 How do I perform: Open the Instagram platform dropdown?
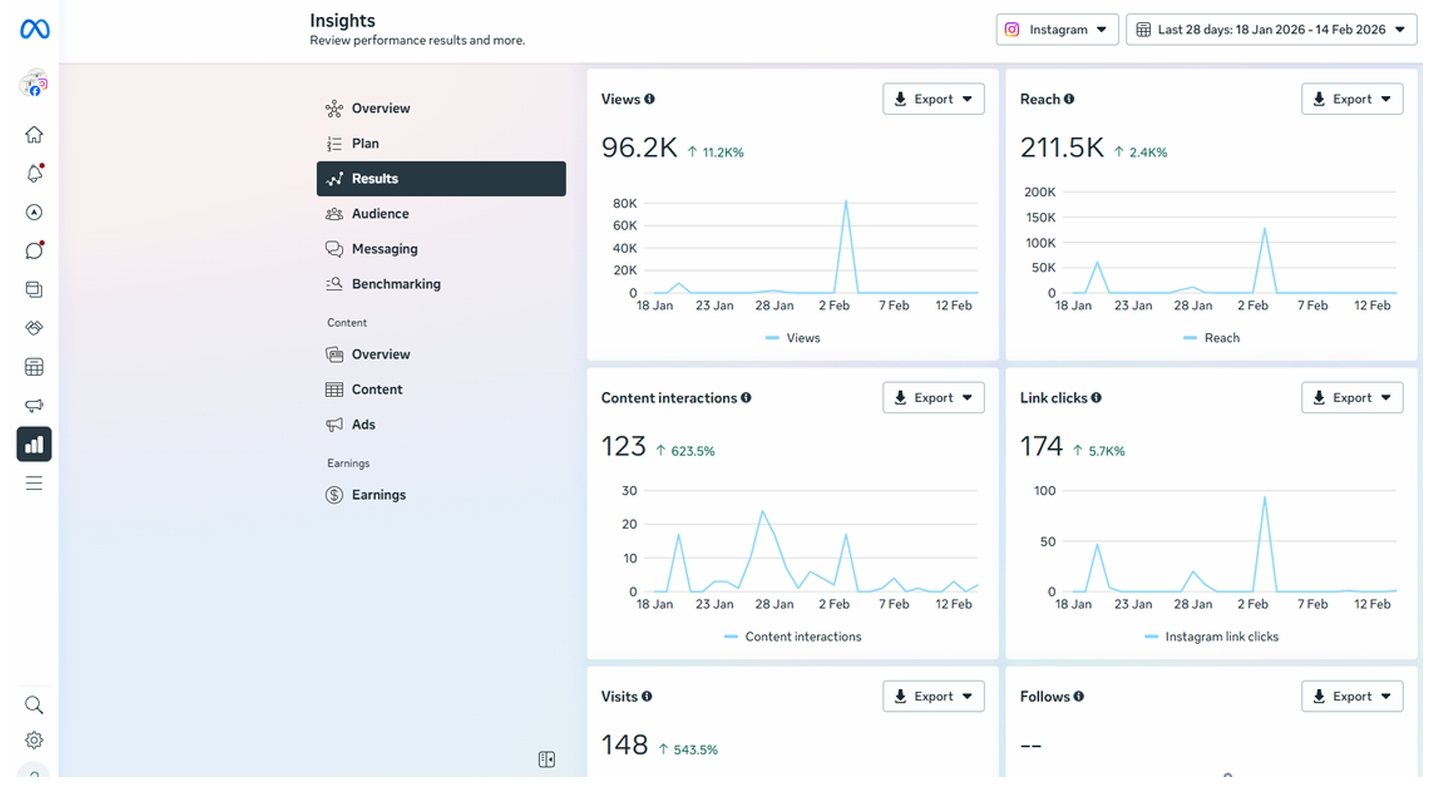[1057, 30]
